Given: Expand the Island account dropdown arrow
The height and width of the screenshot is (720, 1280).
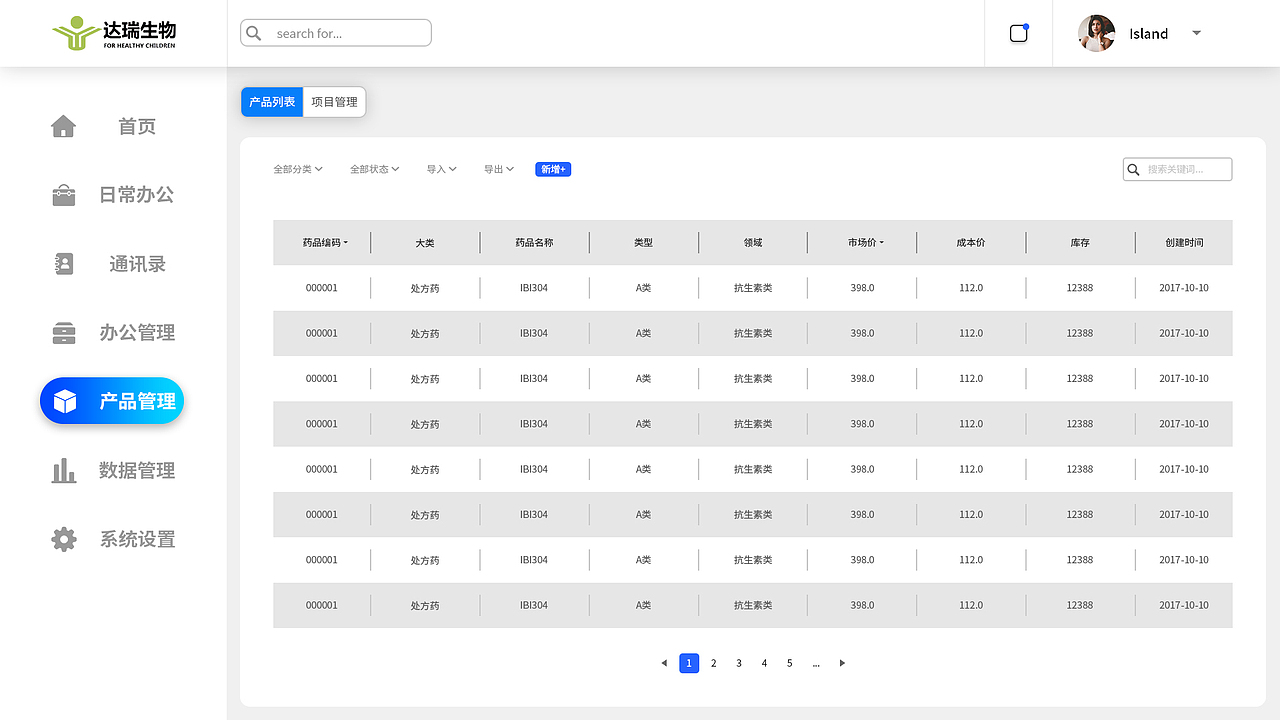Looking at the screenshot, I should coord(1196,33).
